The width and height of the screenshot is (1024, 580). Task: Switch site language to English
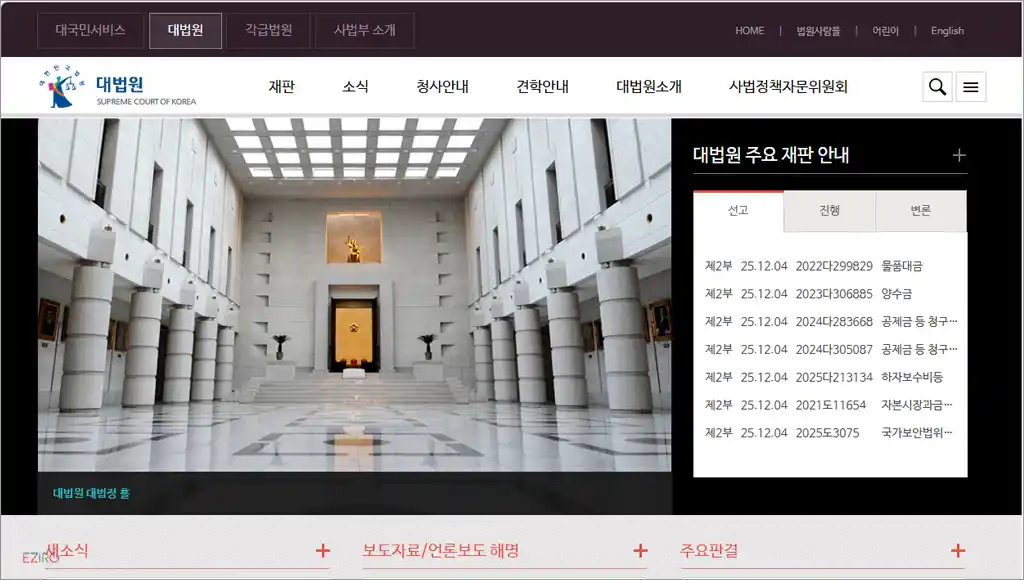click(x=947, y=31)
